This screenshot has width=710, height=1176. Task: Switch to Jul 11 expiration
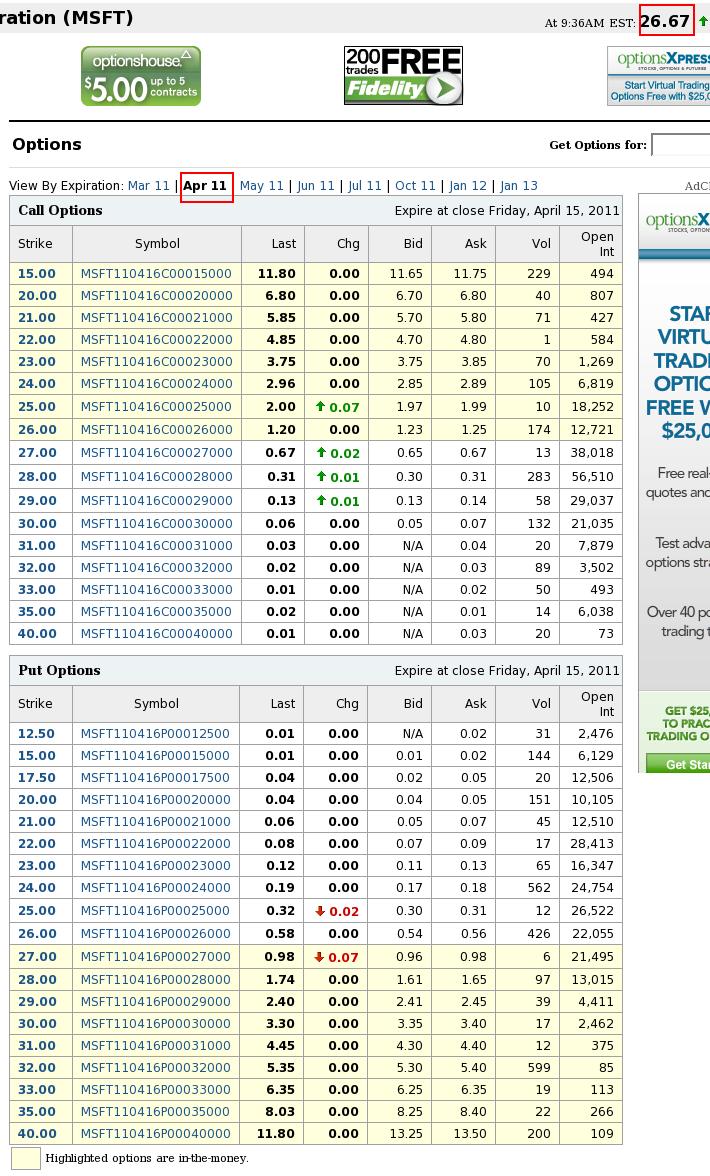(365, 186)
